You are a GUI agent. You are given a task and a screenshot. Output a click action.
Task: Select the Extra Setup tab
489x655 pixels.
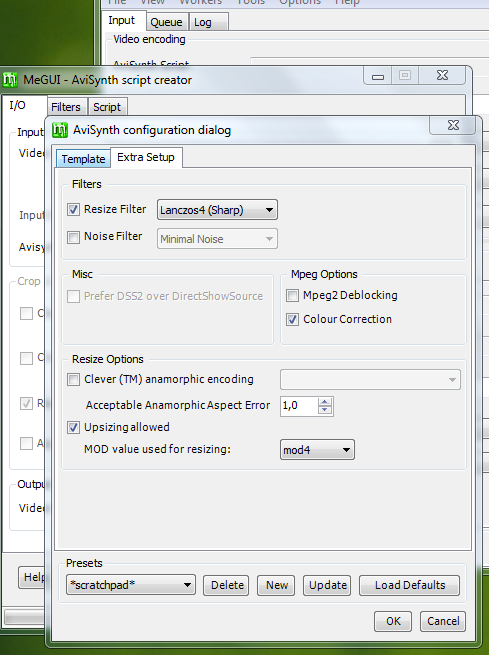pyautogui.click(x=146, y=157)
